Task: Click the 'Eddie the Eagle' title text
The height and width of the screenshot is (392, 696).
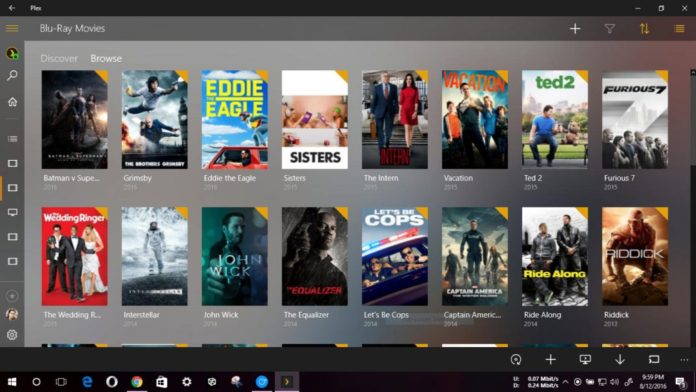Action: coord(229,178)
